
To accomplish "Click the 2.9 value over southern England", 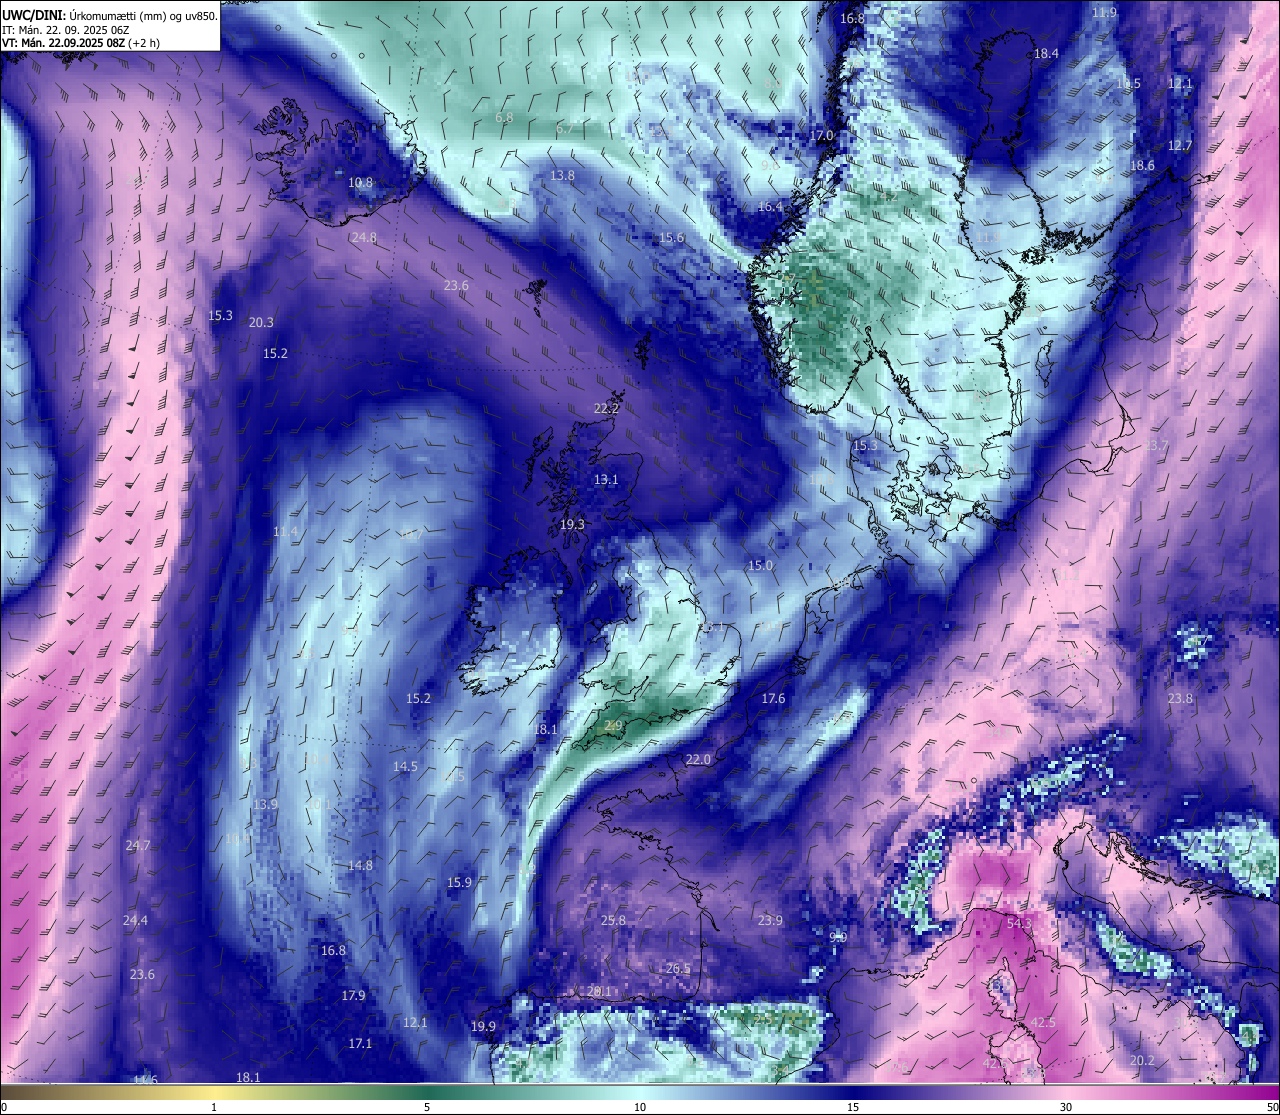I will point(614,726).
